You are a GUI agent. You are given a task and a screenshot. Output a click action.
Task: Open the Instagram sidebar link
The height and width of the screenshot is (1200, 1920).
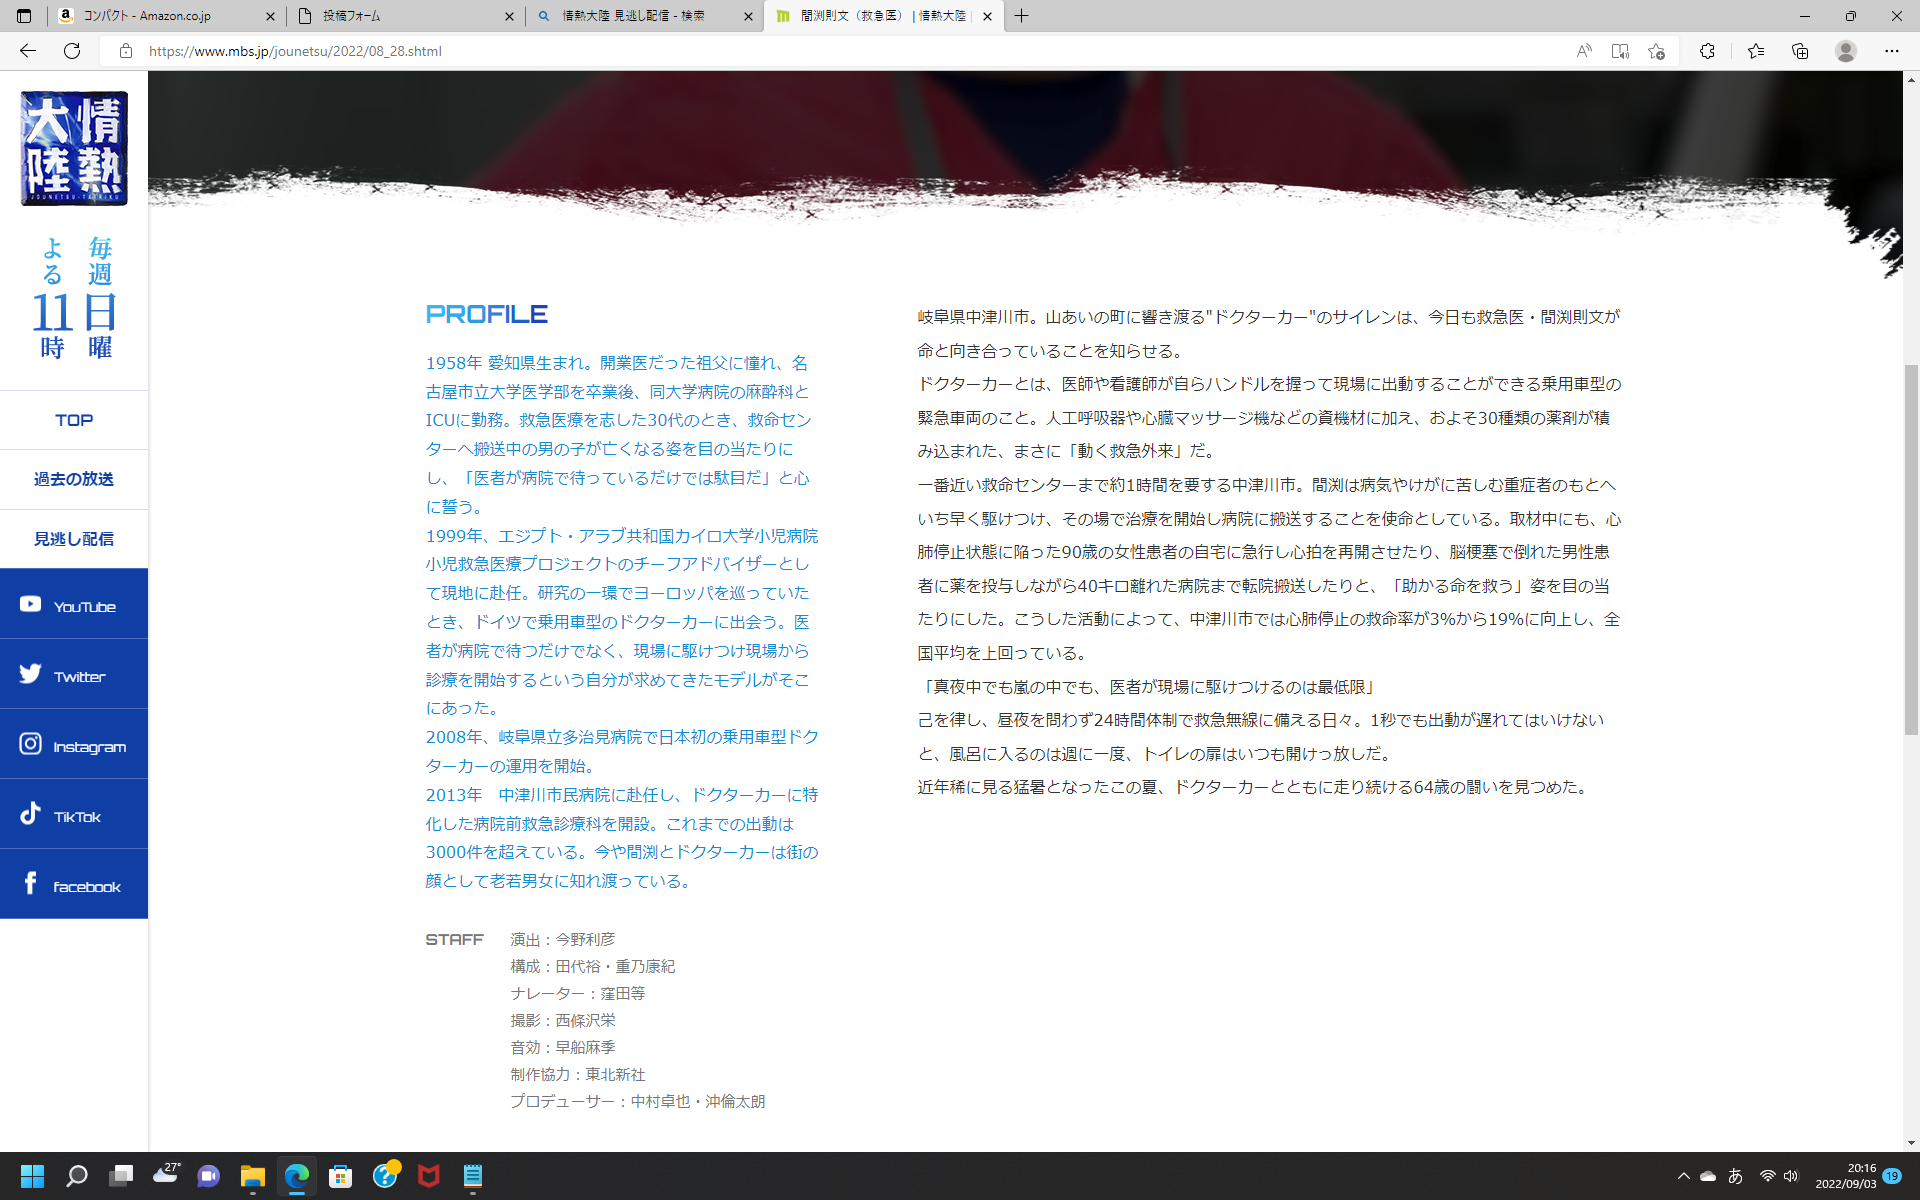(x=74, y=744)
